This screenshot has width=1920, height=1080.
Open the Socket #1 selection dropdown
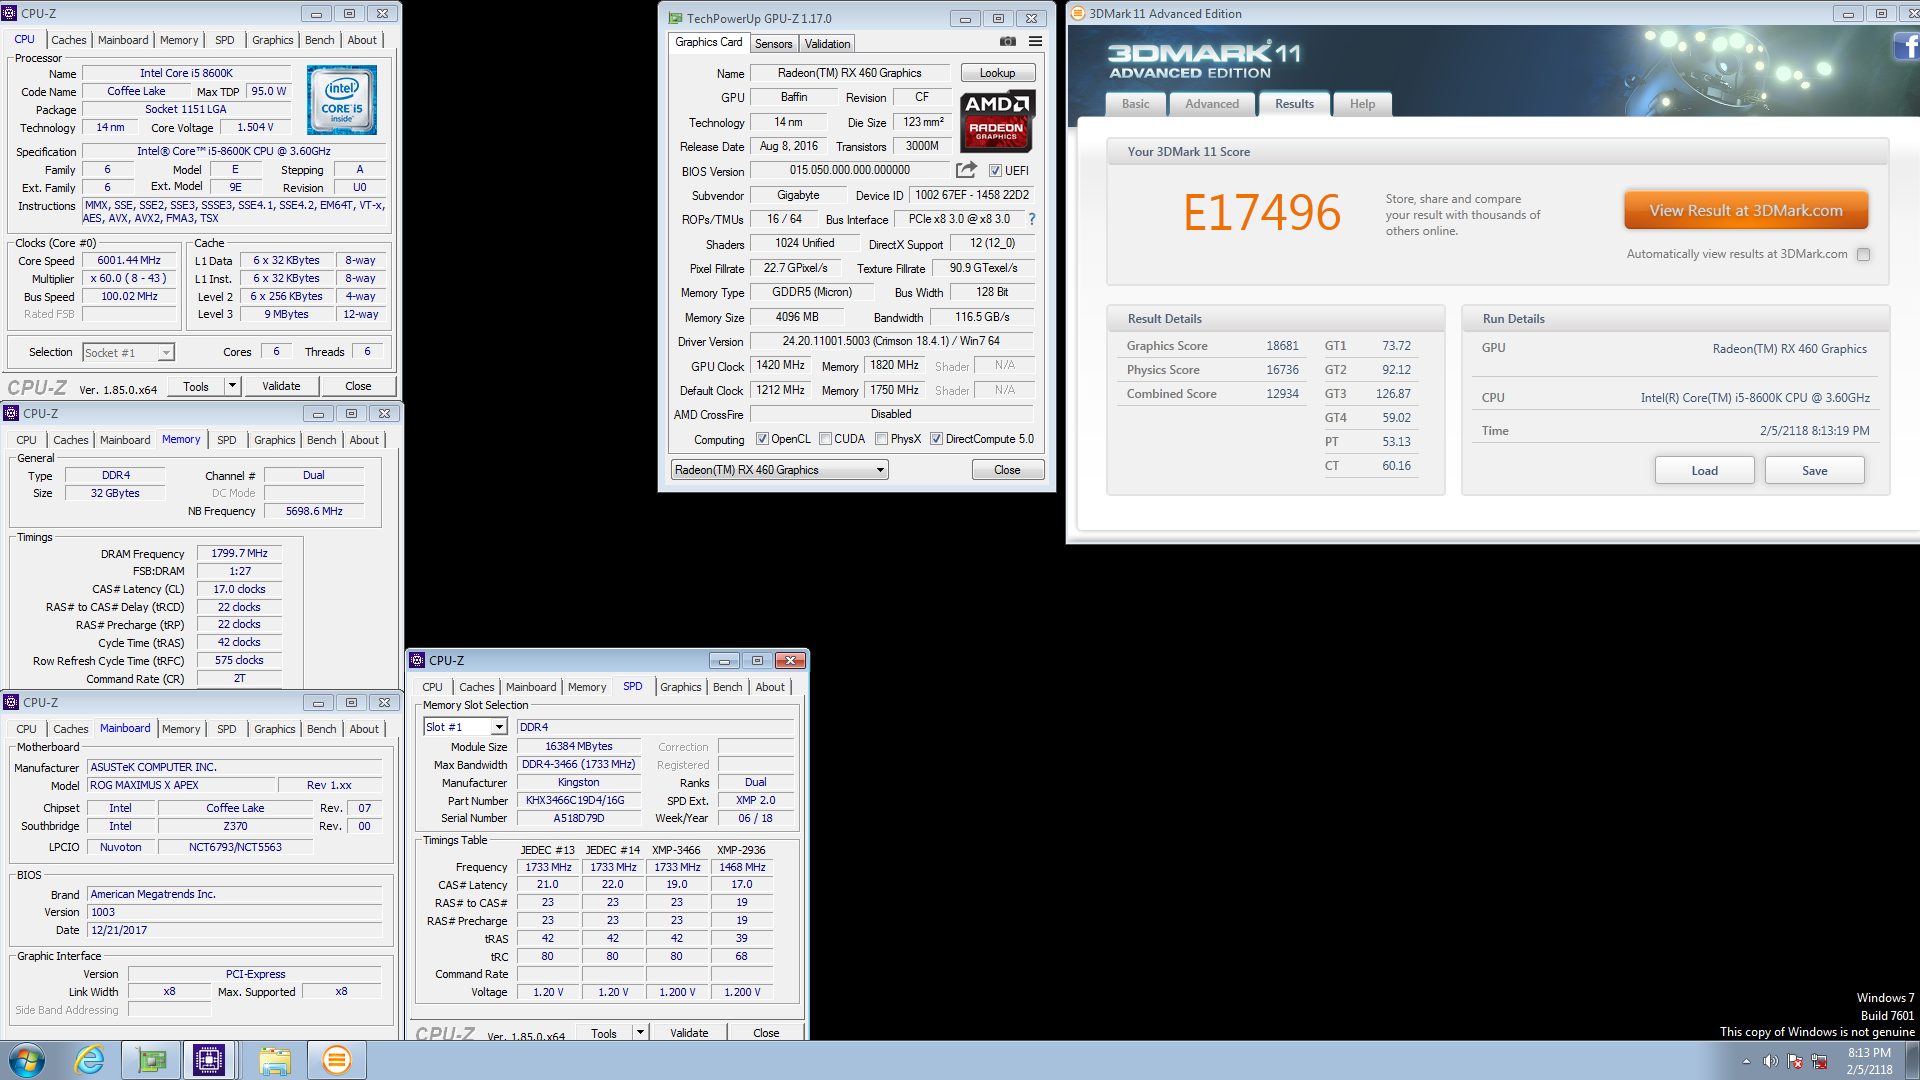(x=128, y=352)
